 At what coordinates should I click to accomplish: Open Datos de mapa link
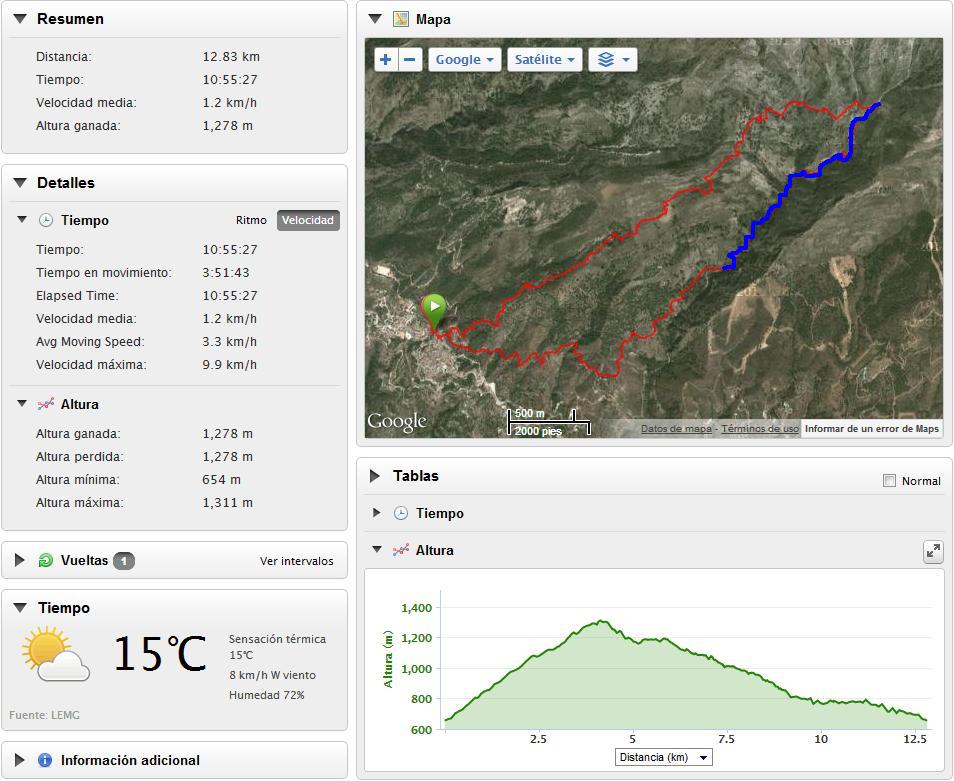[676, 428]
